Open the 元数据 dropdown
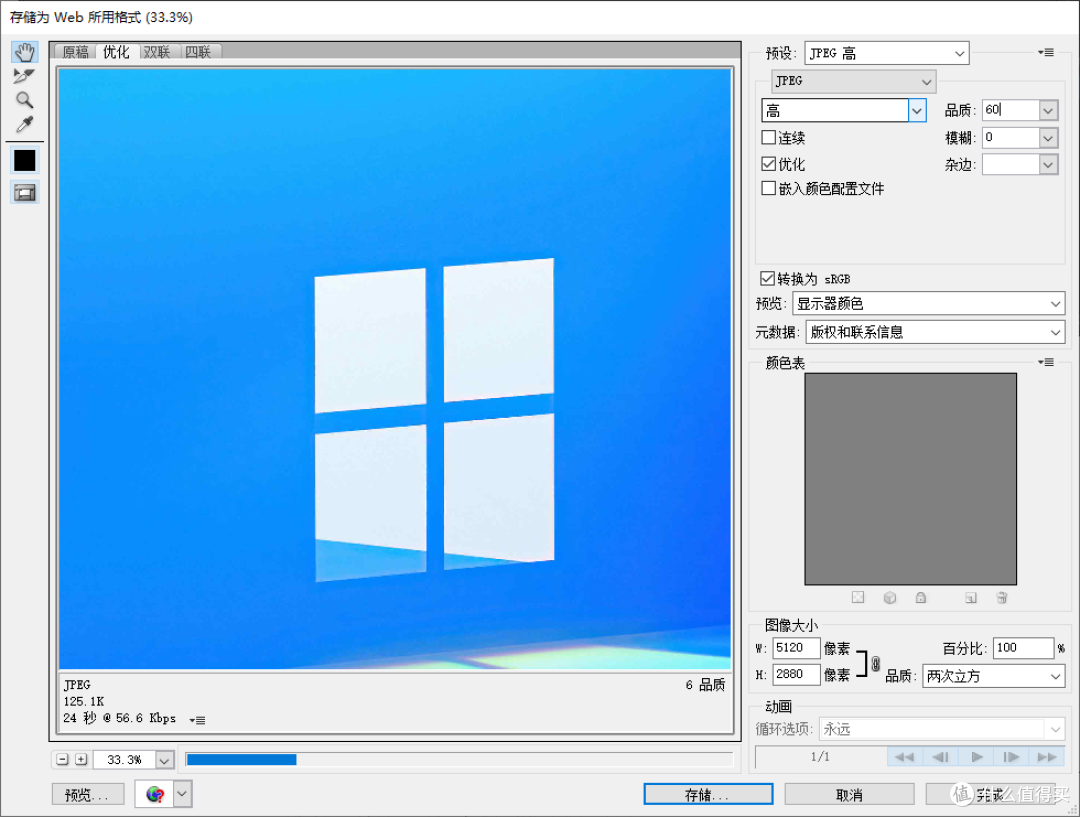Viewport: 1080px width, 817px height. (x=935, y=333)
